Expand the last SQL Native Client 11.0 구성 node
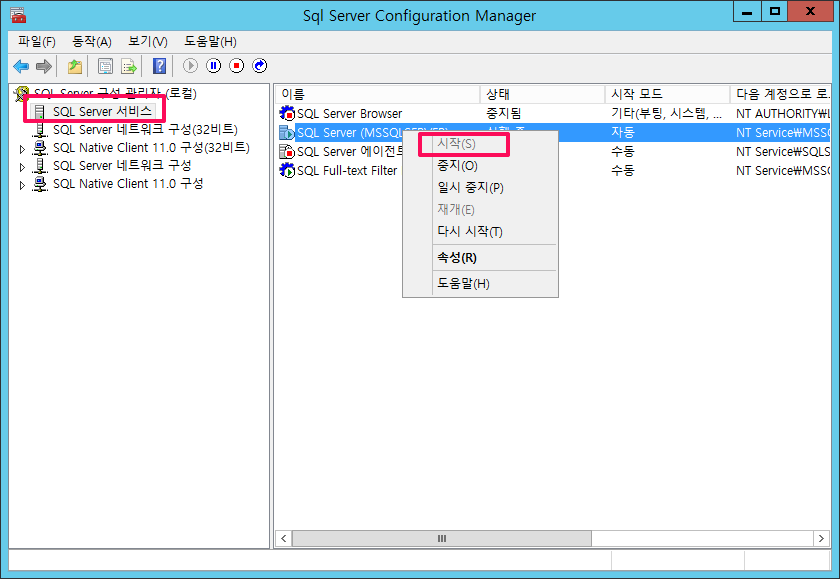Image resolution: width=840 pixels, height=579 pixels. [22, 185]
